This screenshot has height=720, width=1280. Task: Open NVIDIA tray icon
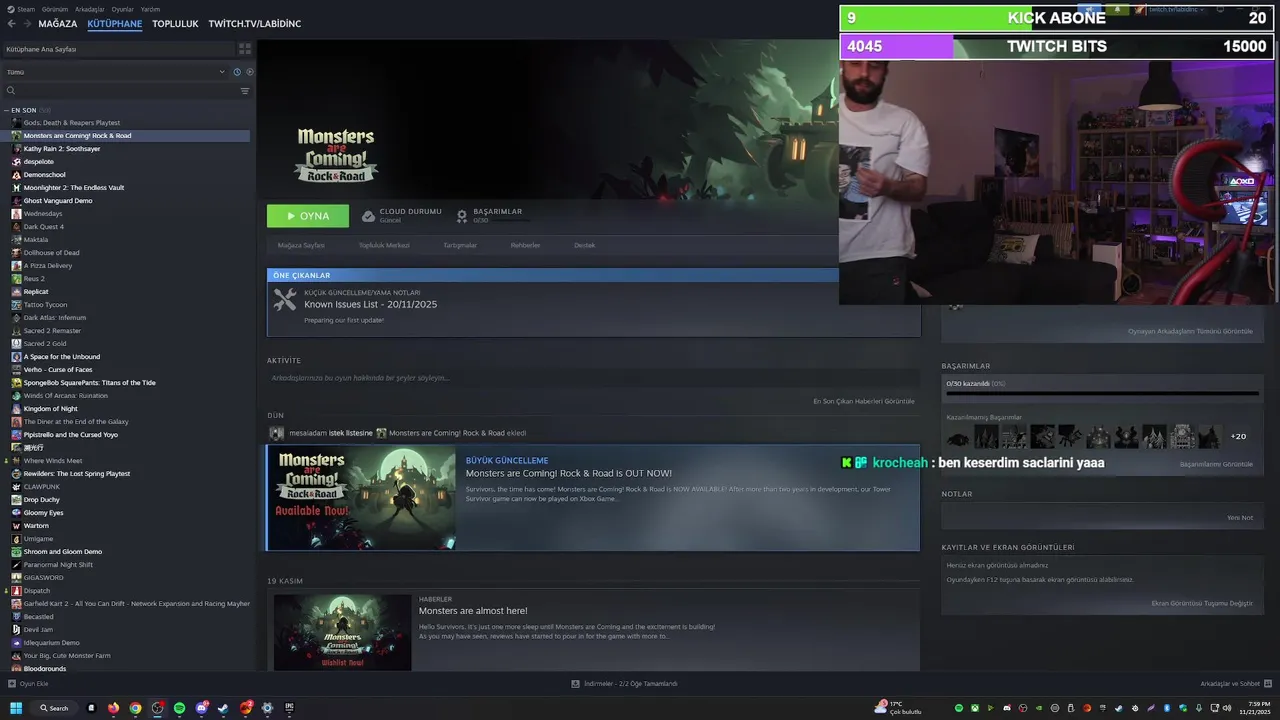click(x=1038, y=708)
